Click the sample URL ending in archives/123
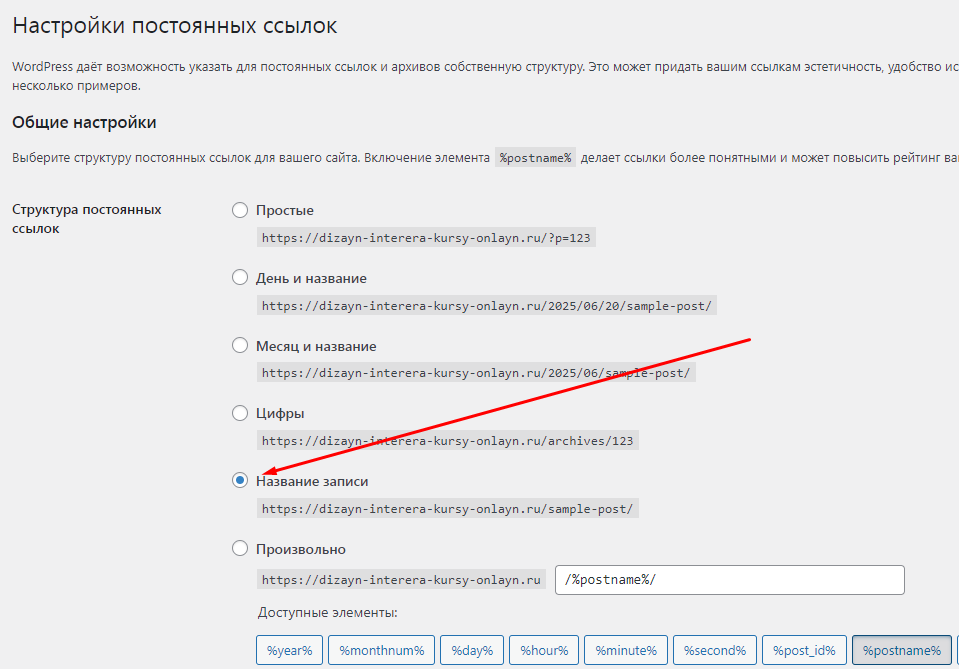The height and width of the screenshot is (669, 959). coord(448,441)
